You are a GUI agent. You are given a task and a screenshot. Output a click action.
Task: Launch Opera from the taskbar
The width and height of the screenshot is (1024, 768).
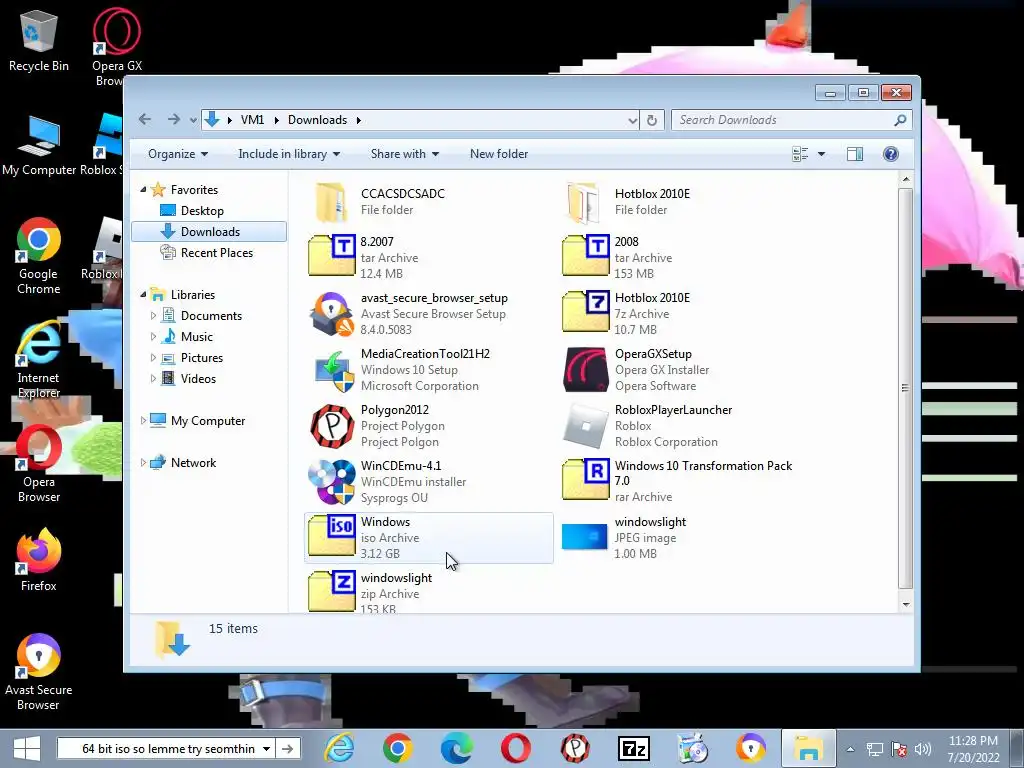pos(516,748)
